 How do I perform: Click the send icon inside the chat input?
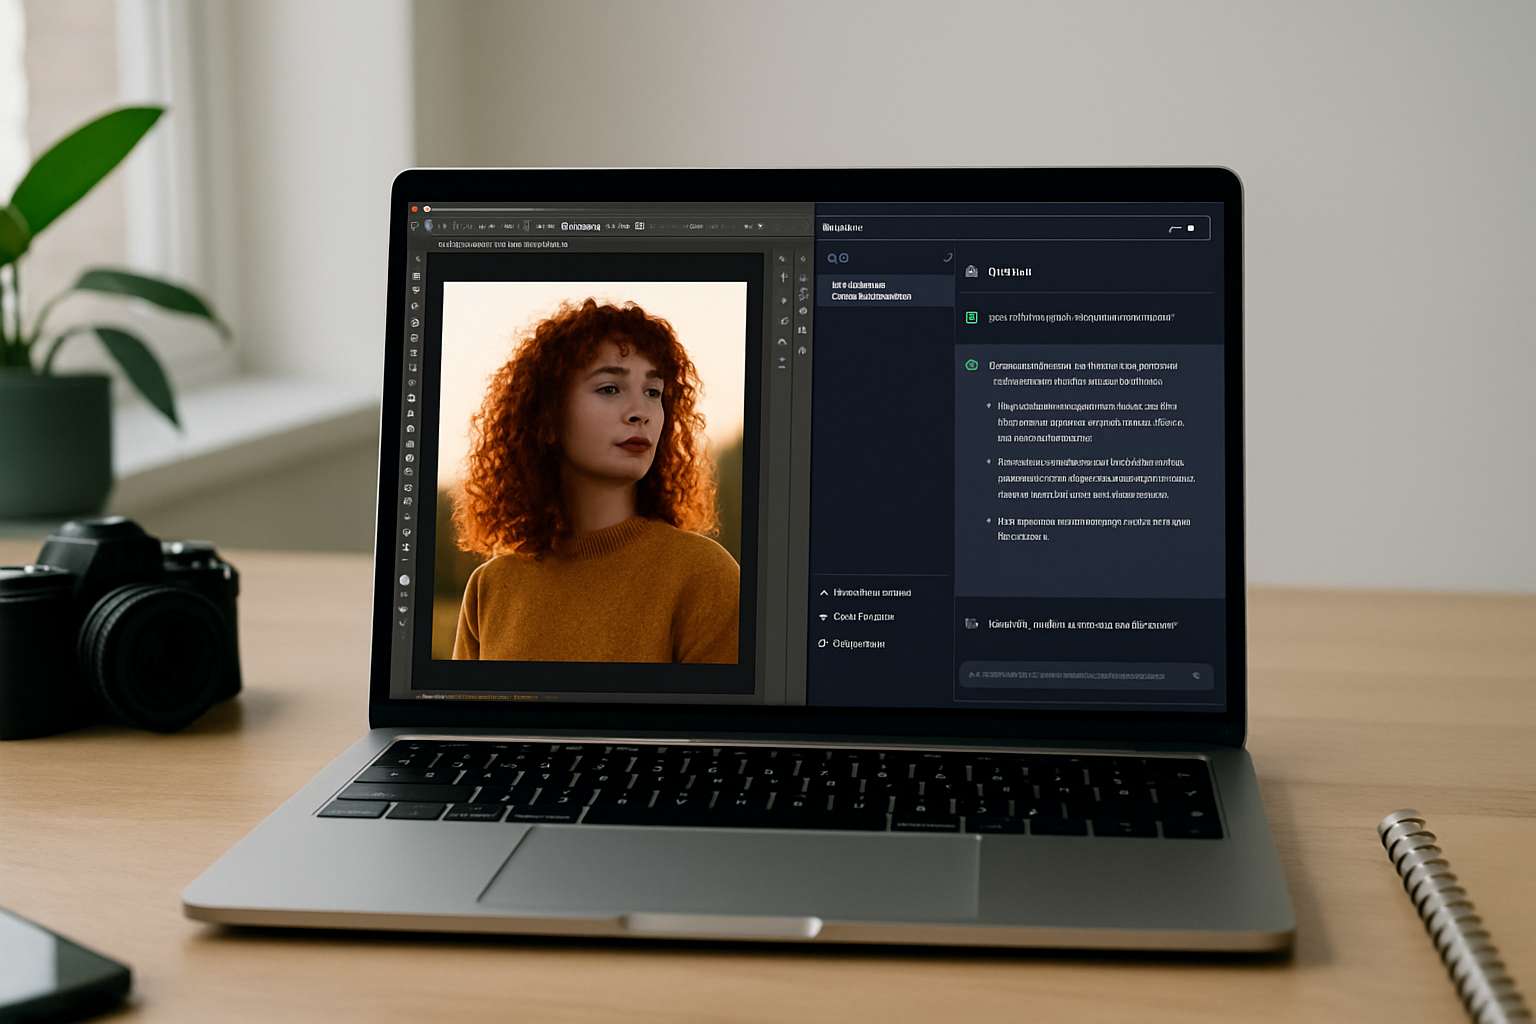pyautogui.click(x=1196, y=676)
